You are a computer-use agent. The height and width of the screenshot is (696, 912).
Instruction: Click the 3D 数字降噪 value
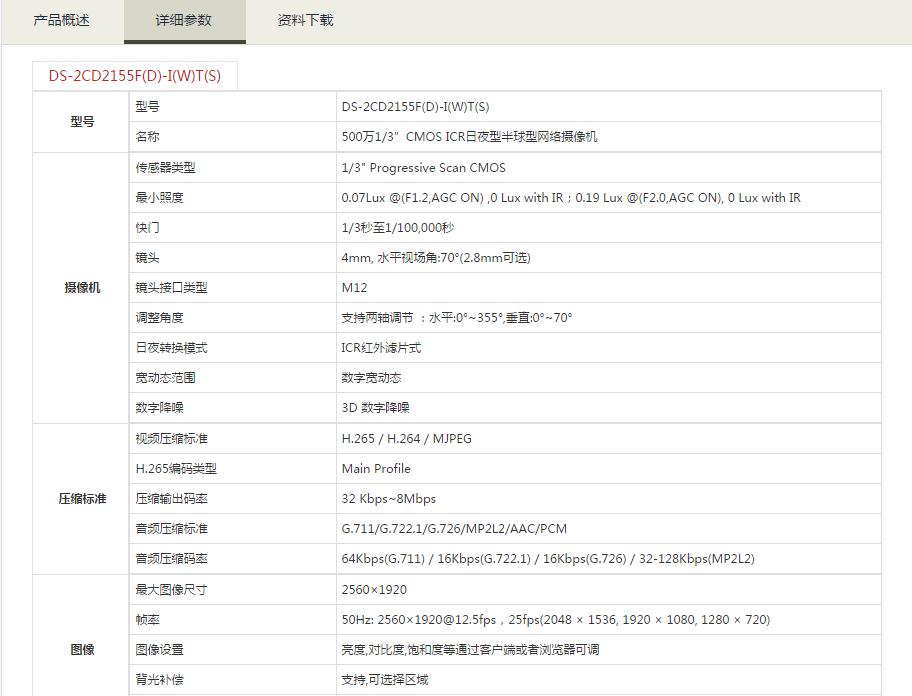[375, 408]
